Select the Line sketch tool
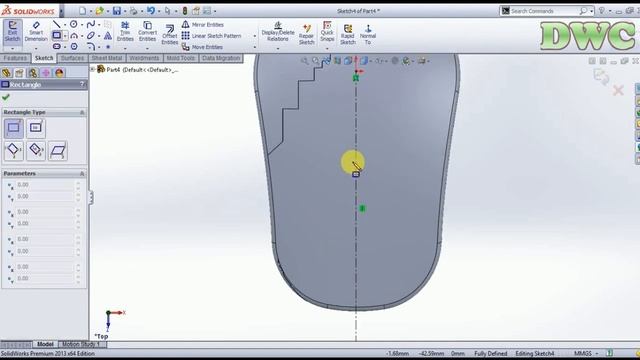This screenshot has height=360, width=640. (57, 24)
